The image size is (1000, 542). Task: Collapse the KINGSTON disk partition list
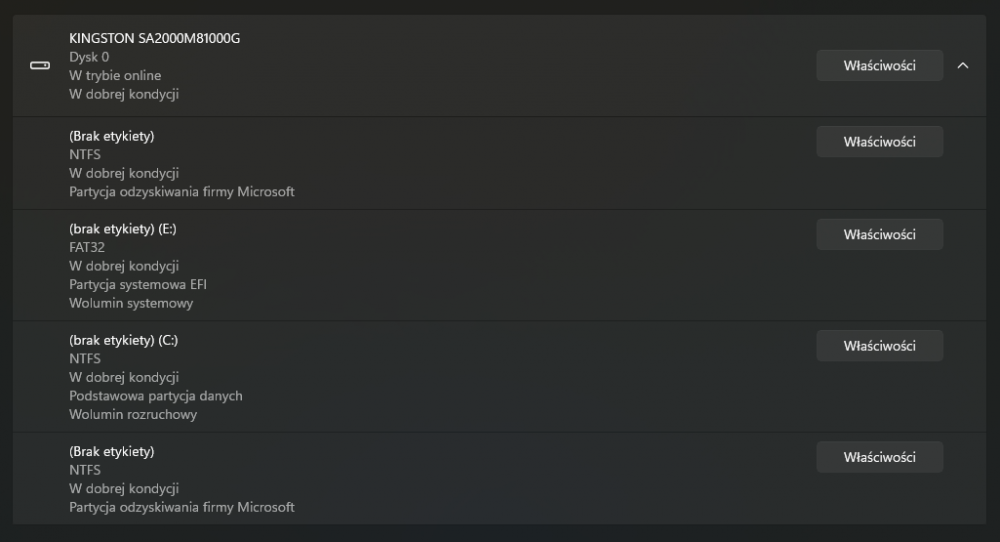pos(963,66)
